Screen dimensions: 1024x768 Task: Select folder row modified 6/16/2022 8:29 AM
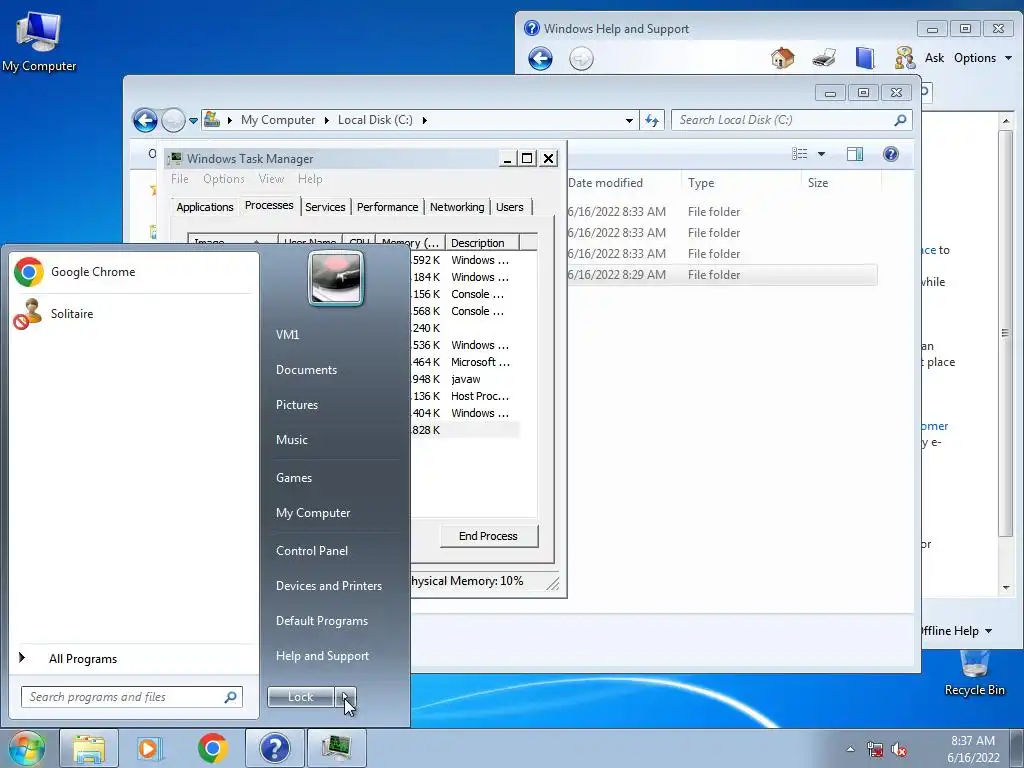coord(721,275)
